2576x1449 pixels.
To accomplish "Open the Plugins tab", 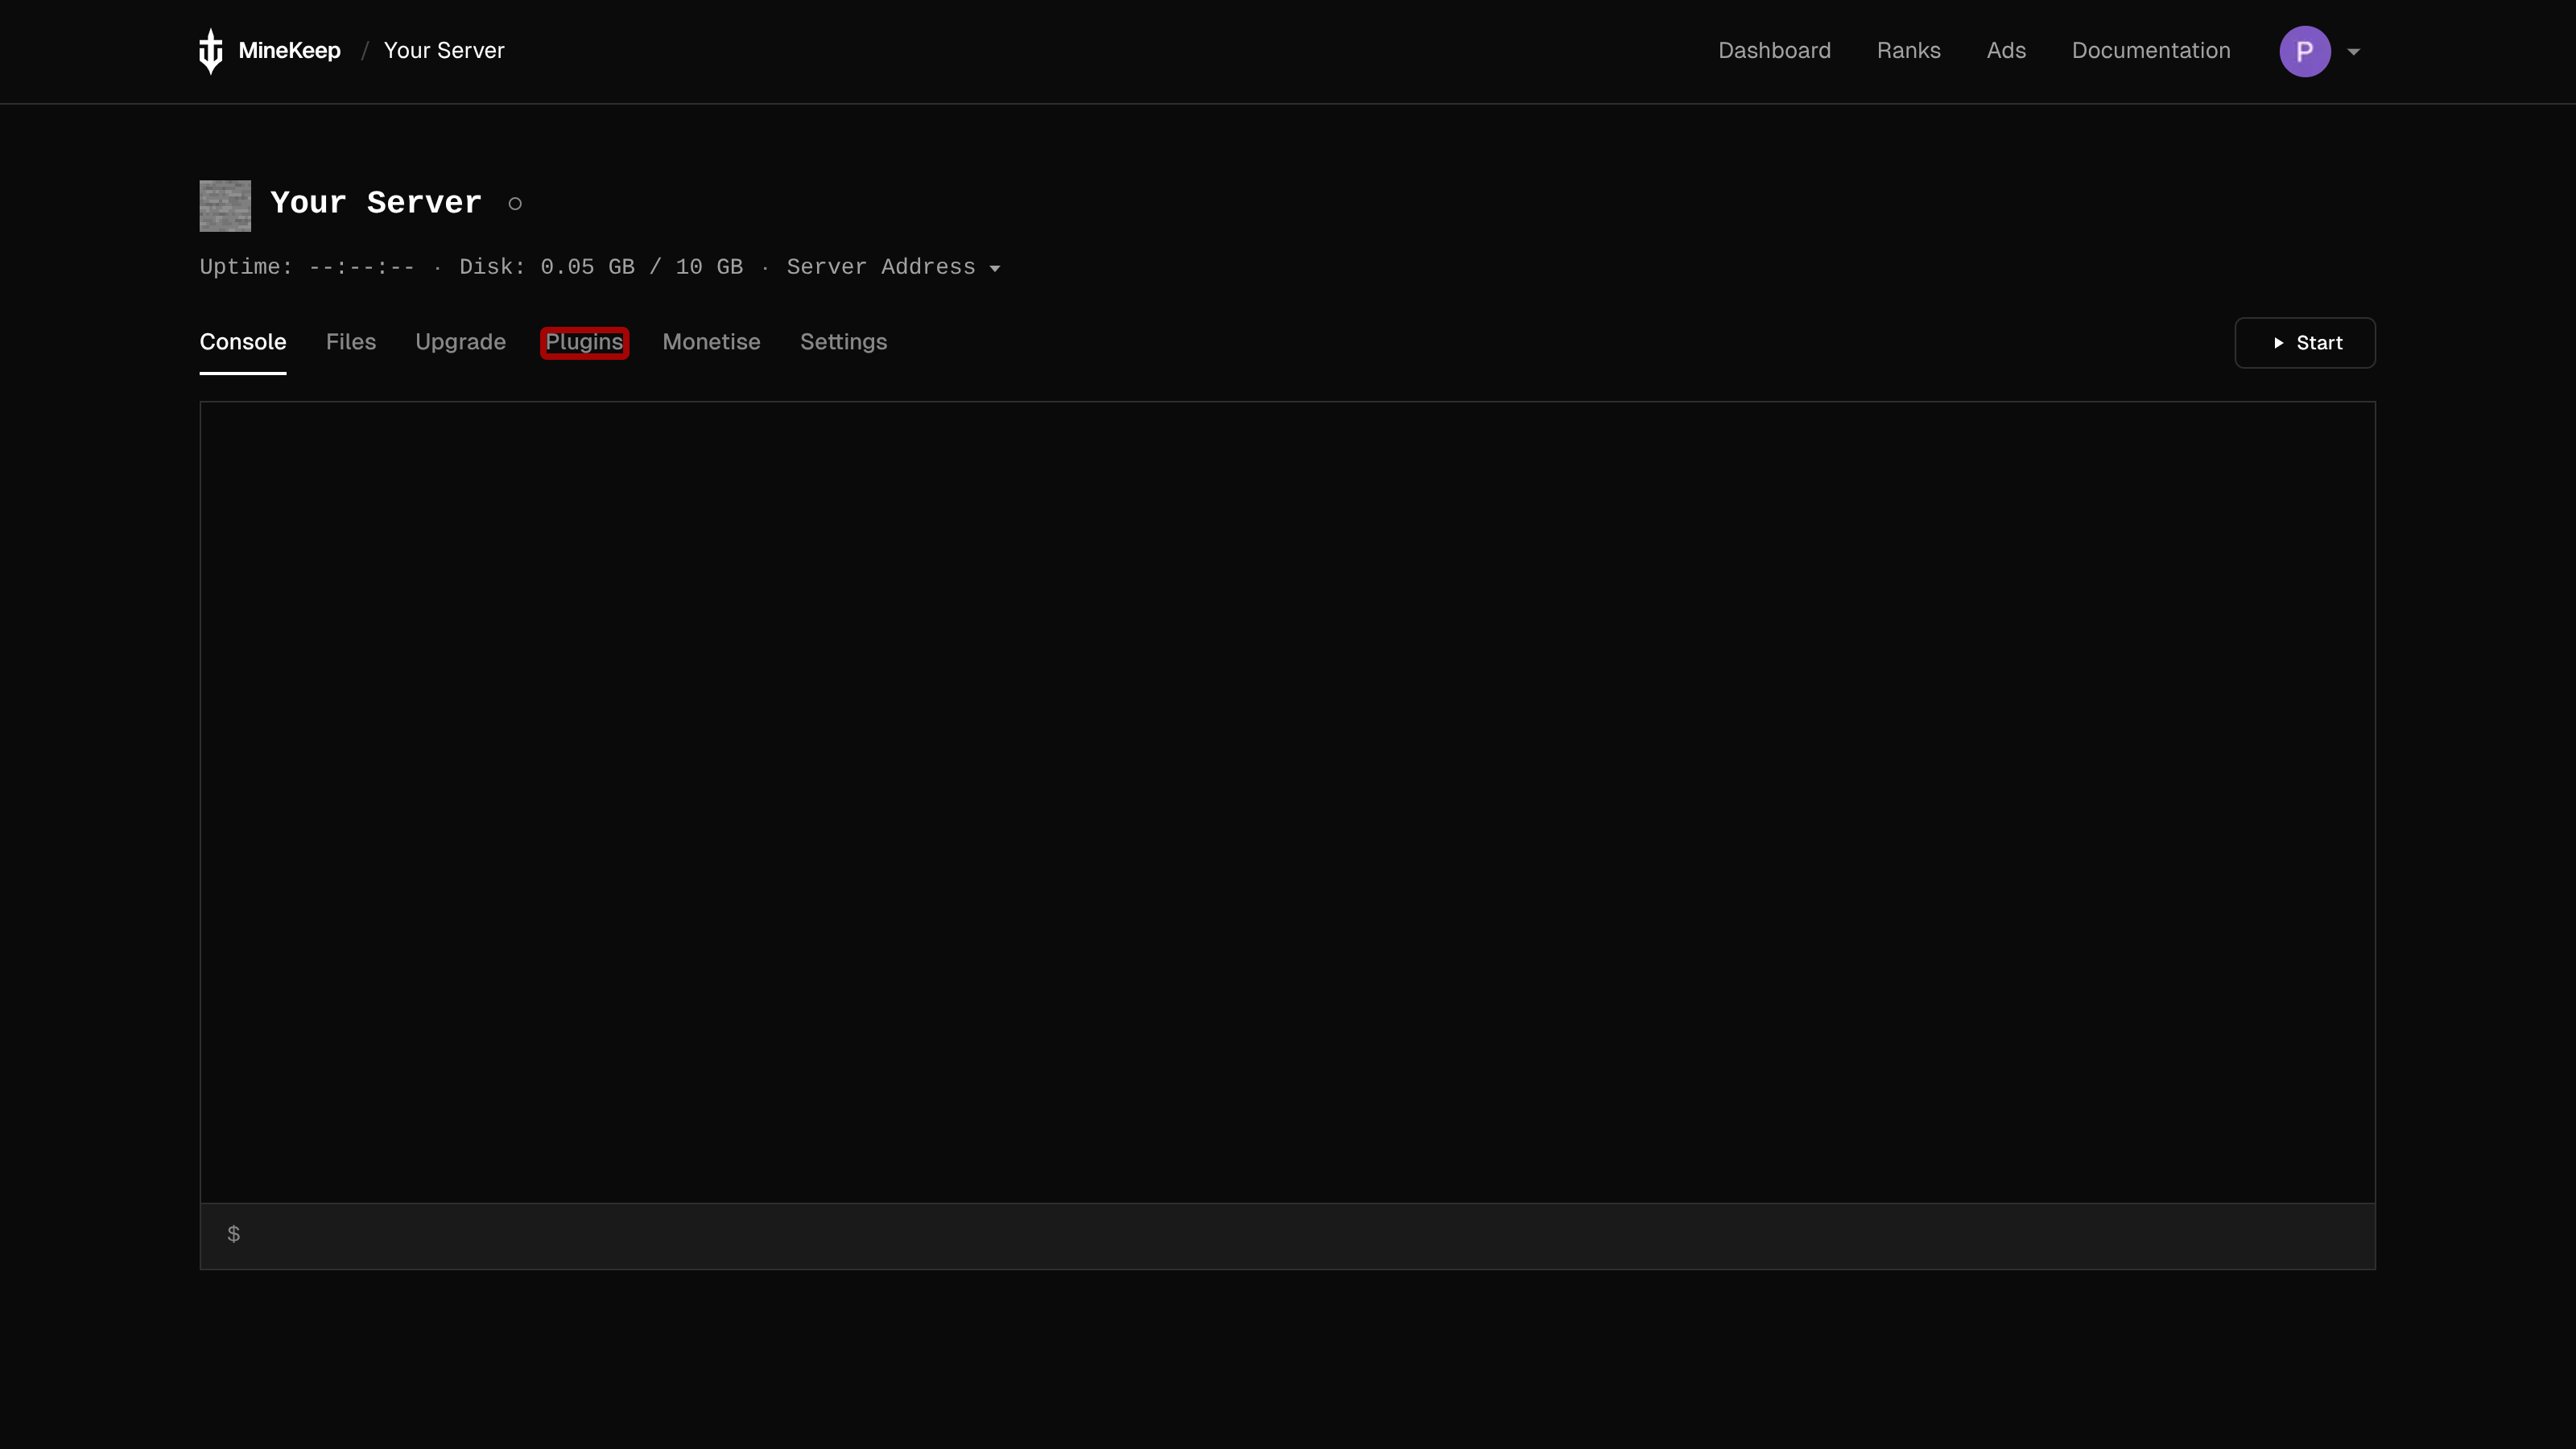I will (584, 342).
